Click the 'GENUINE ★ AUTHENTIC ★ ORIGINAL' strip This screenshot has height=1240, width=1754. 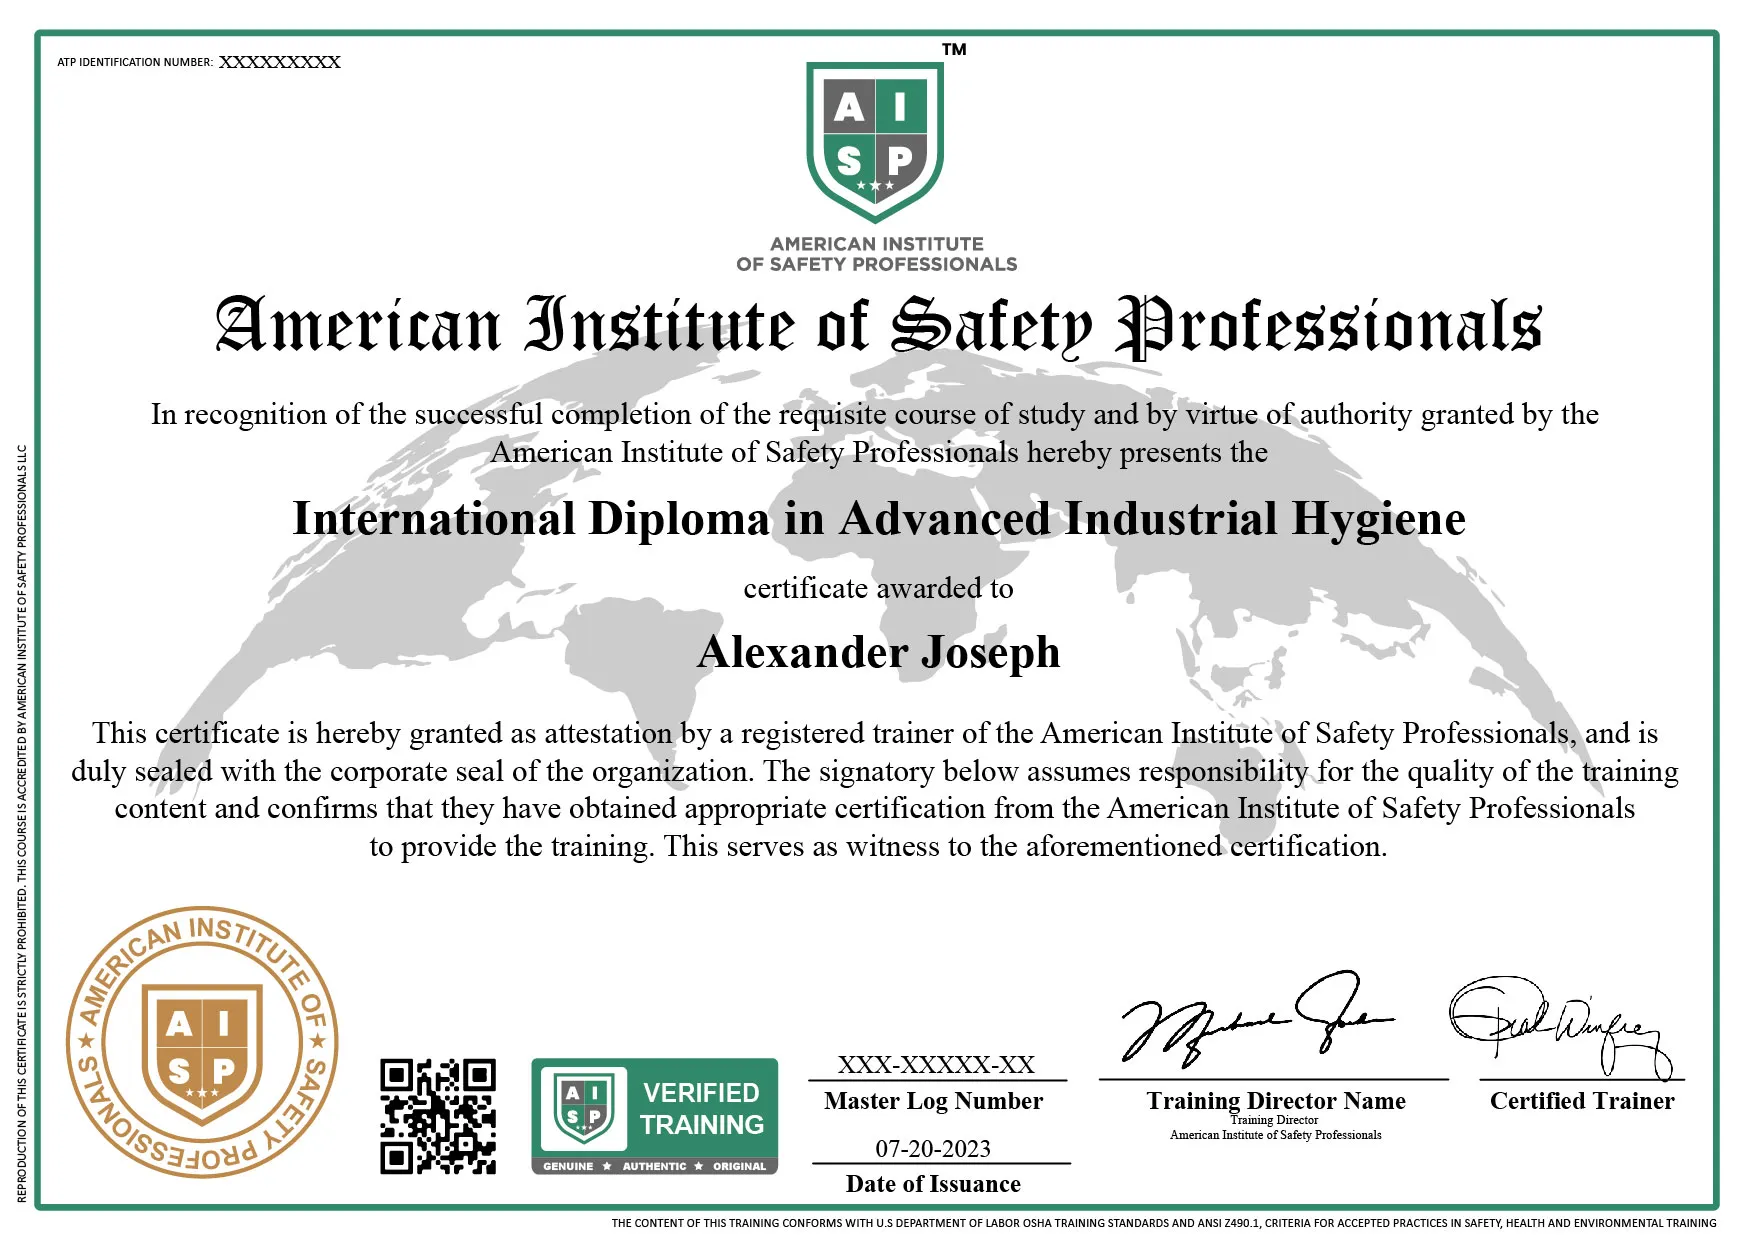click(x=655, y=1166)
